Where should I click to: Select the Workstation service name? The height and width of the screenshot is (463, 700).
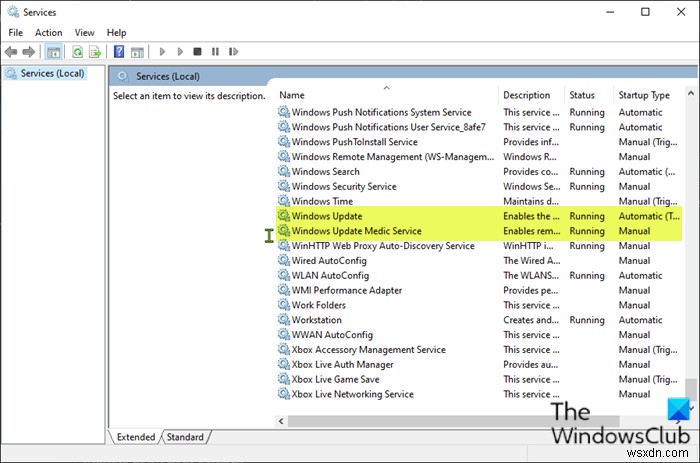[x=317, y=320]
